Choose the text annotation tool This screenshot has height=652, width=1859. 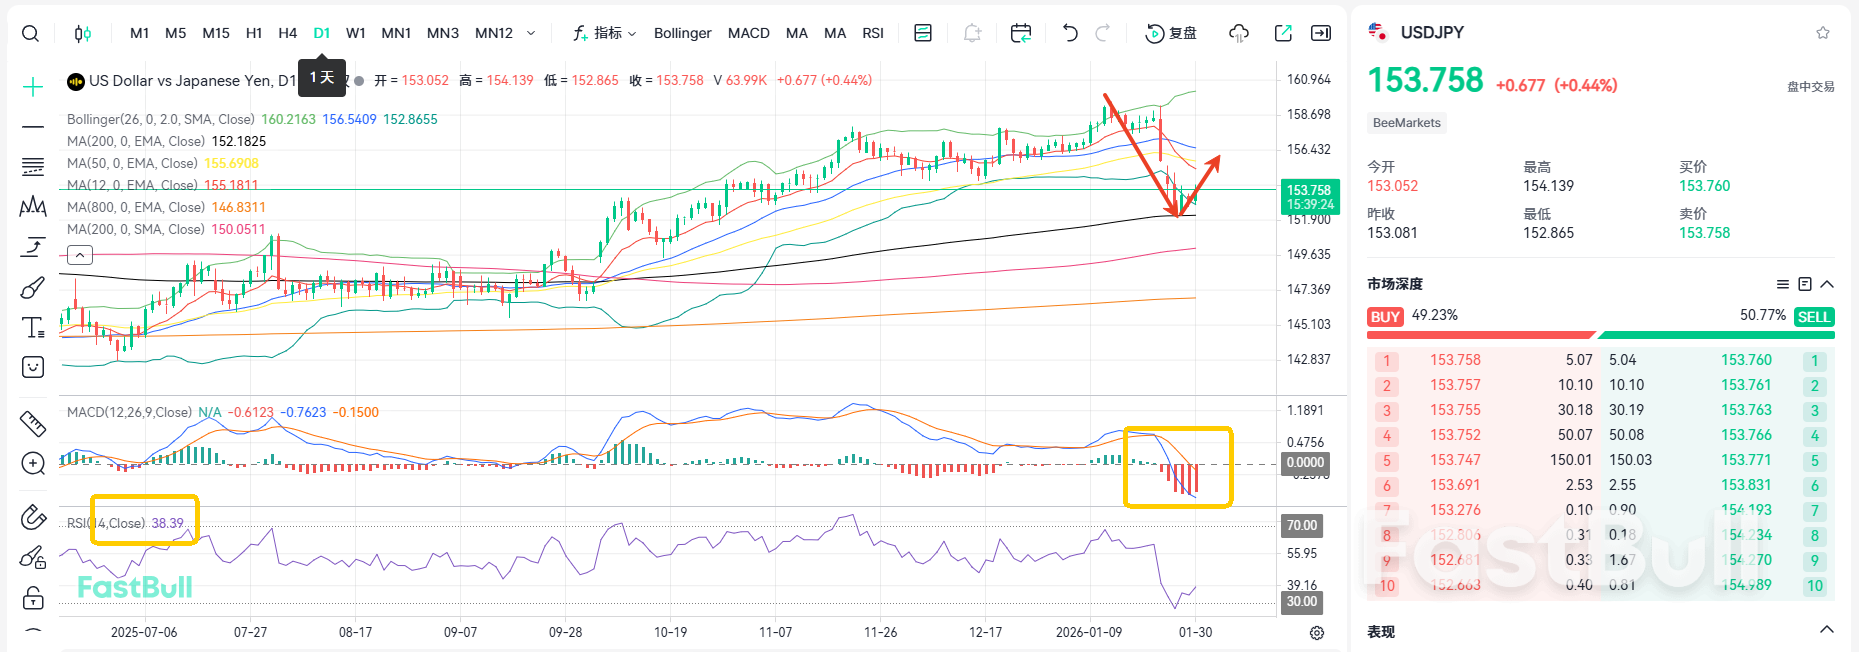33,328
